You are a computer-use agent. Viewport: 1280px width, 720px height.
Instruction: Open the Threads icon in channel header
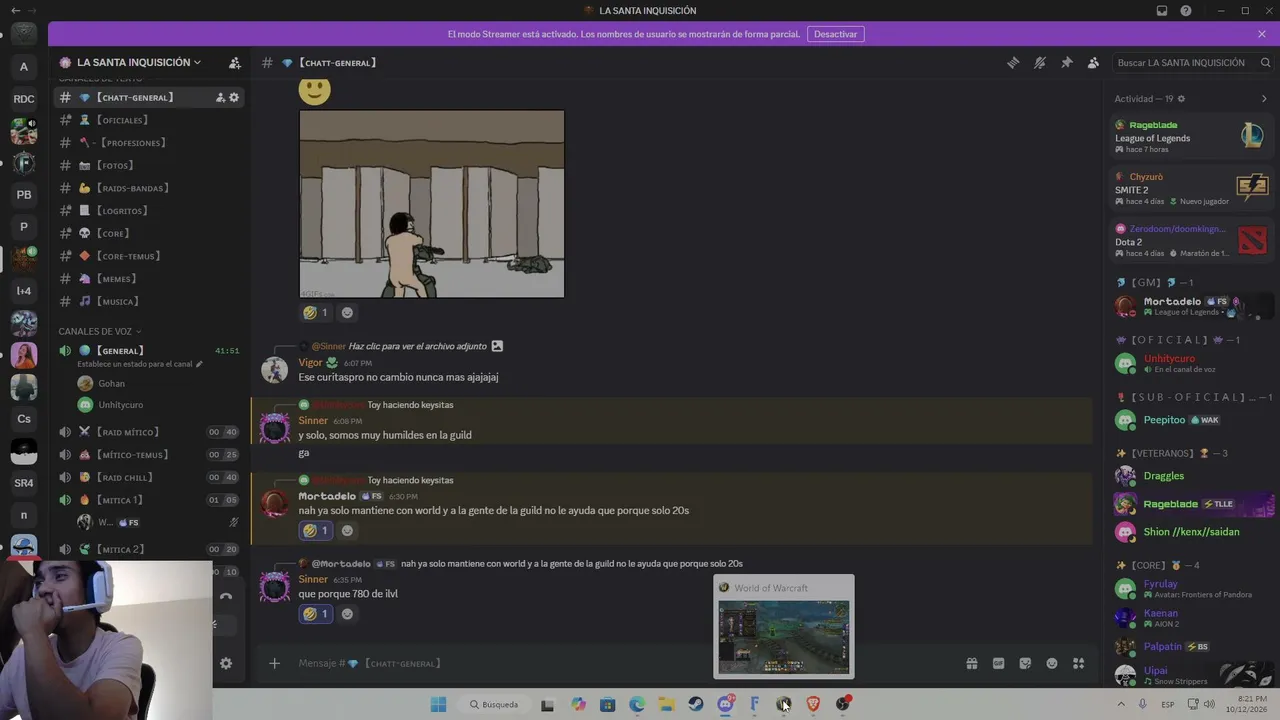pos(1013,63)
